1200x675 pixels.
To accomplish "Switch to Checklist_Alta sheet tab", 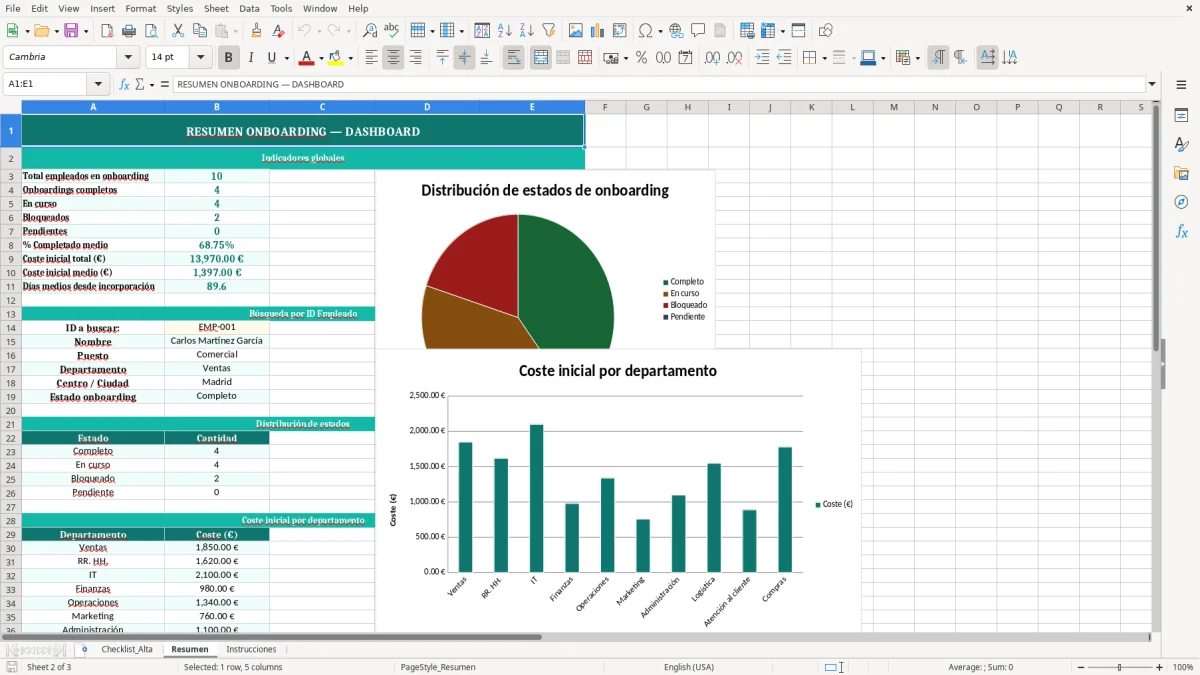I will tap(127, 649).
